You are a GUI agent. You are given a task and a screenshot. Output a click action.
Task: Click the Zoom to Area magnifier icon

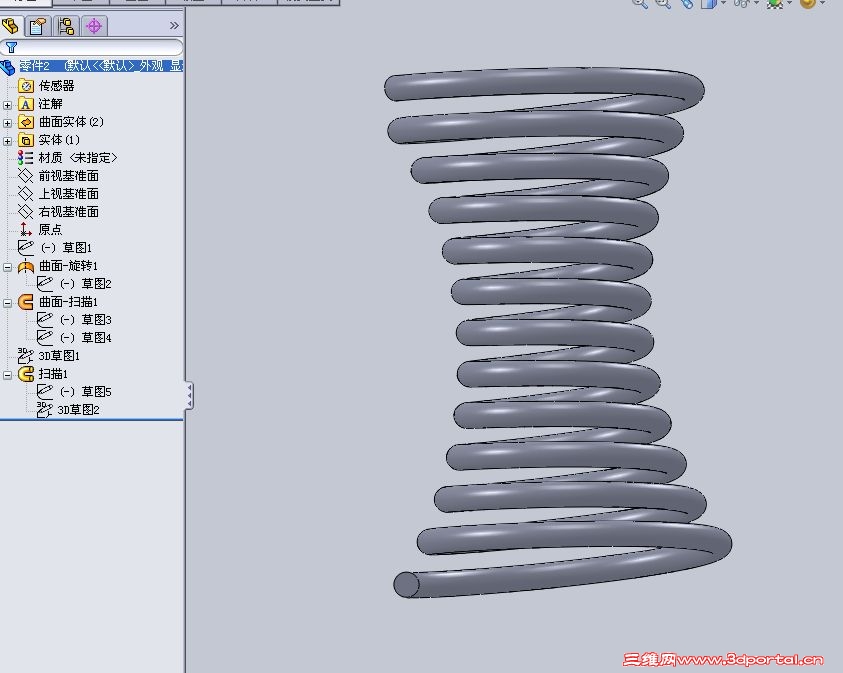tap(663, 3)
